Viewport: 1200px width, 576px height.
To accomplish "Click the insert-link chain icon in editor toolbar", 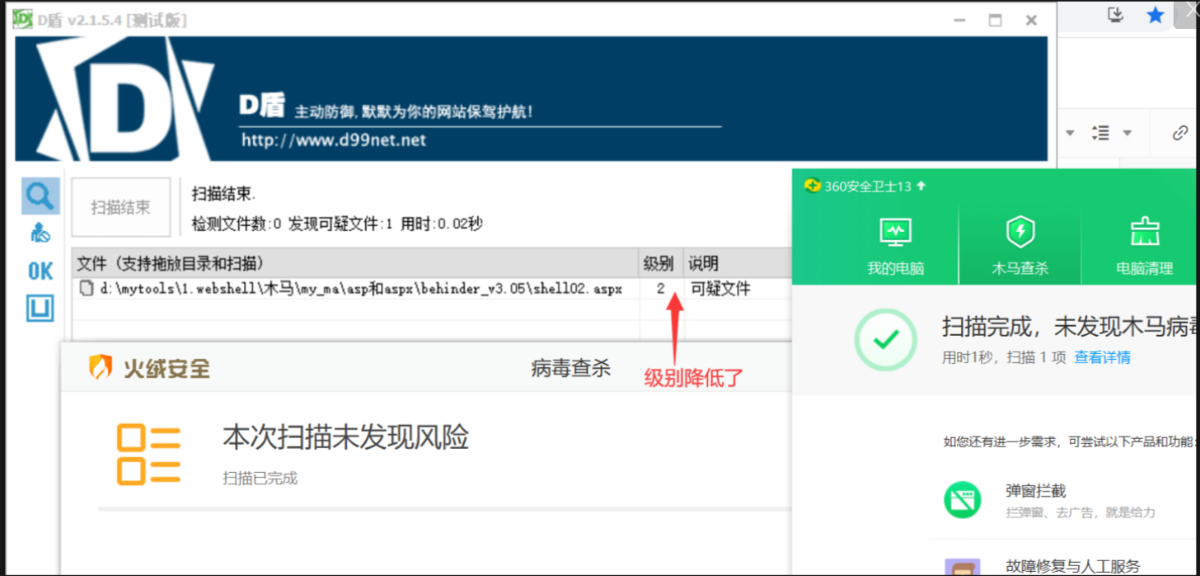I will coord(1180,133).
